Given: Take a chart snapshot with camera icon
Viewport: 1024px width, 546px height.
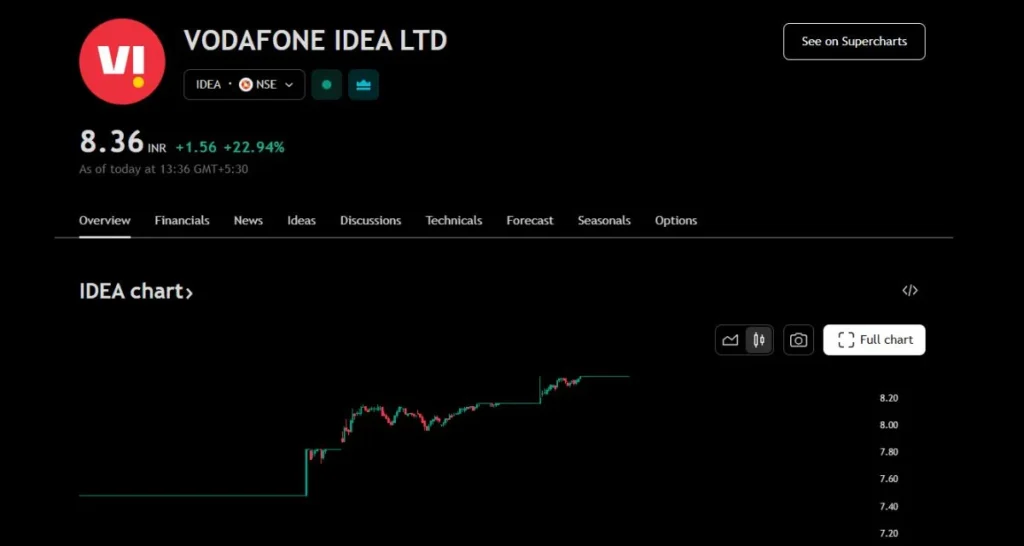Looking at the screenshot, I should coord(798,340).
